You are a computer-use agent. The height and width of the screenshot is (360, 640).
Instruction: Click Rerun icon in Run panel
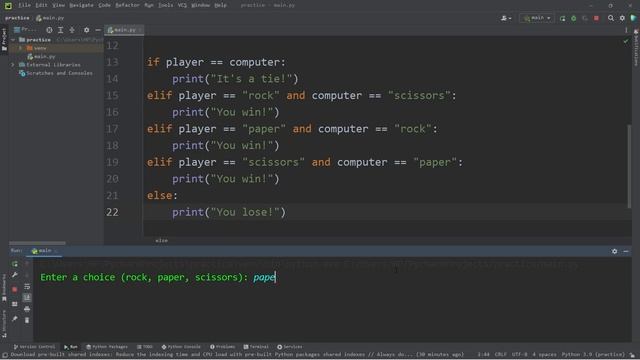click(x=15, y=264)
